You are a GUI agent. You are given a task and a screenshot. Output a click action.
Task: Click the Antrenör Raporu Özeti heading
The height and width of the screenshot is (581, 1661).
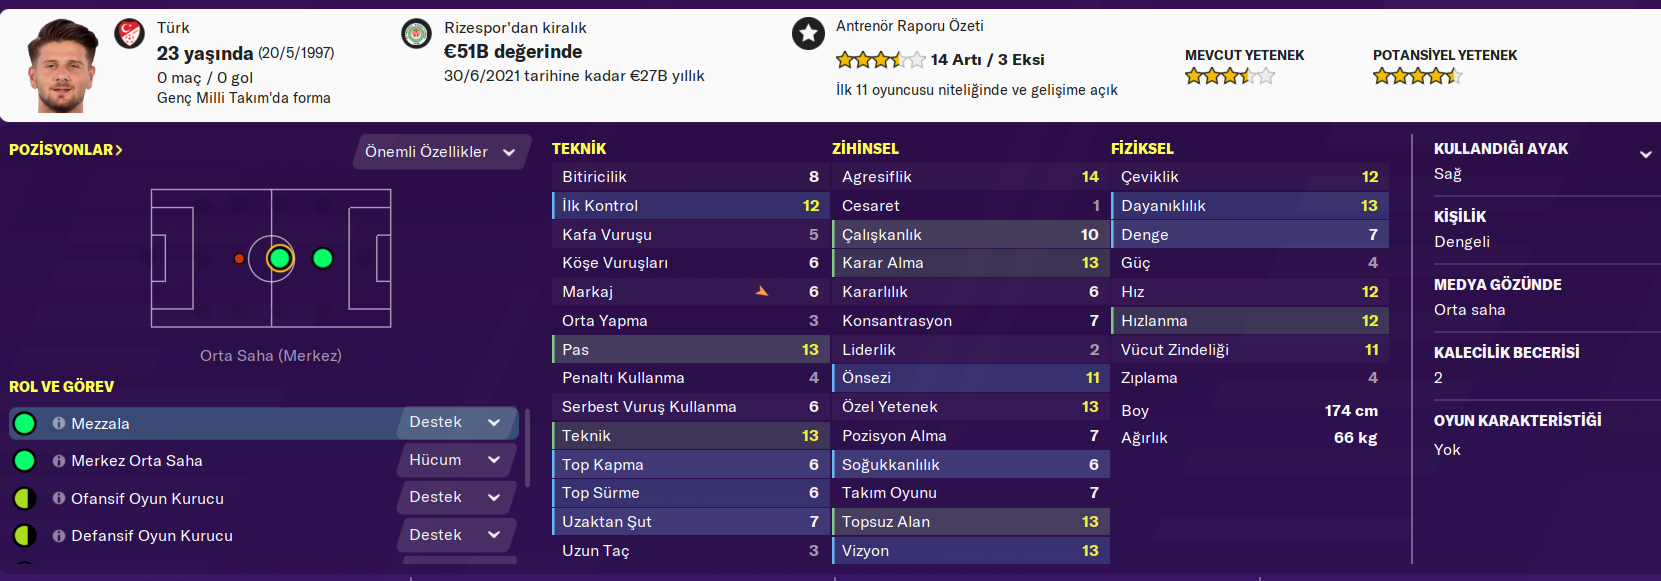909,26
